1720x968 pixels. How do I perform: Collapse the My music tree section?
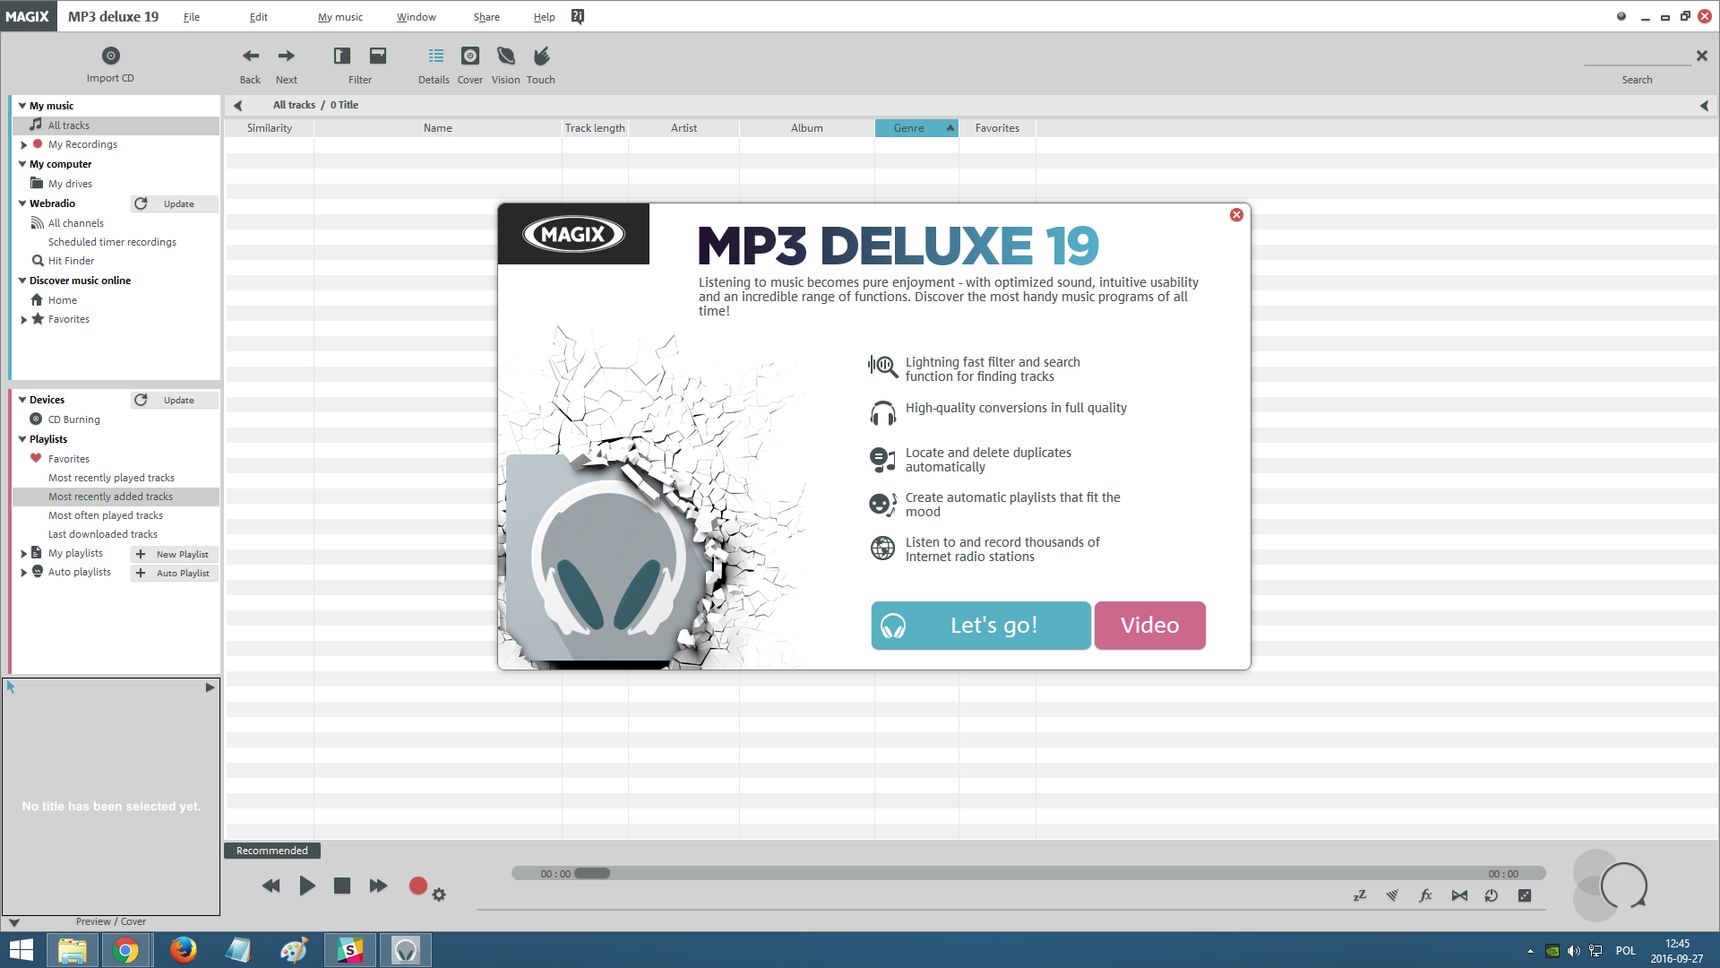coord(22,105)
